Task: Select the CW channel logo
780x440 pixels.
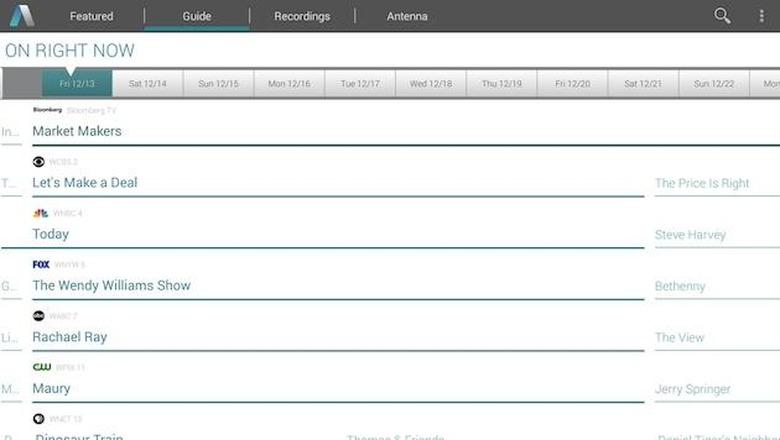Action: (x=41, y=367)
